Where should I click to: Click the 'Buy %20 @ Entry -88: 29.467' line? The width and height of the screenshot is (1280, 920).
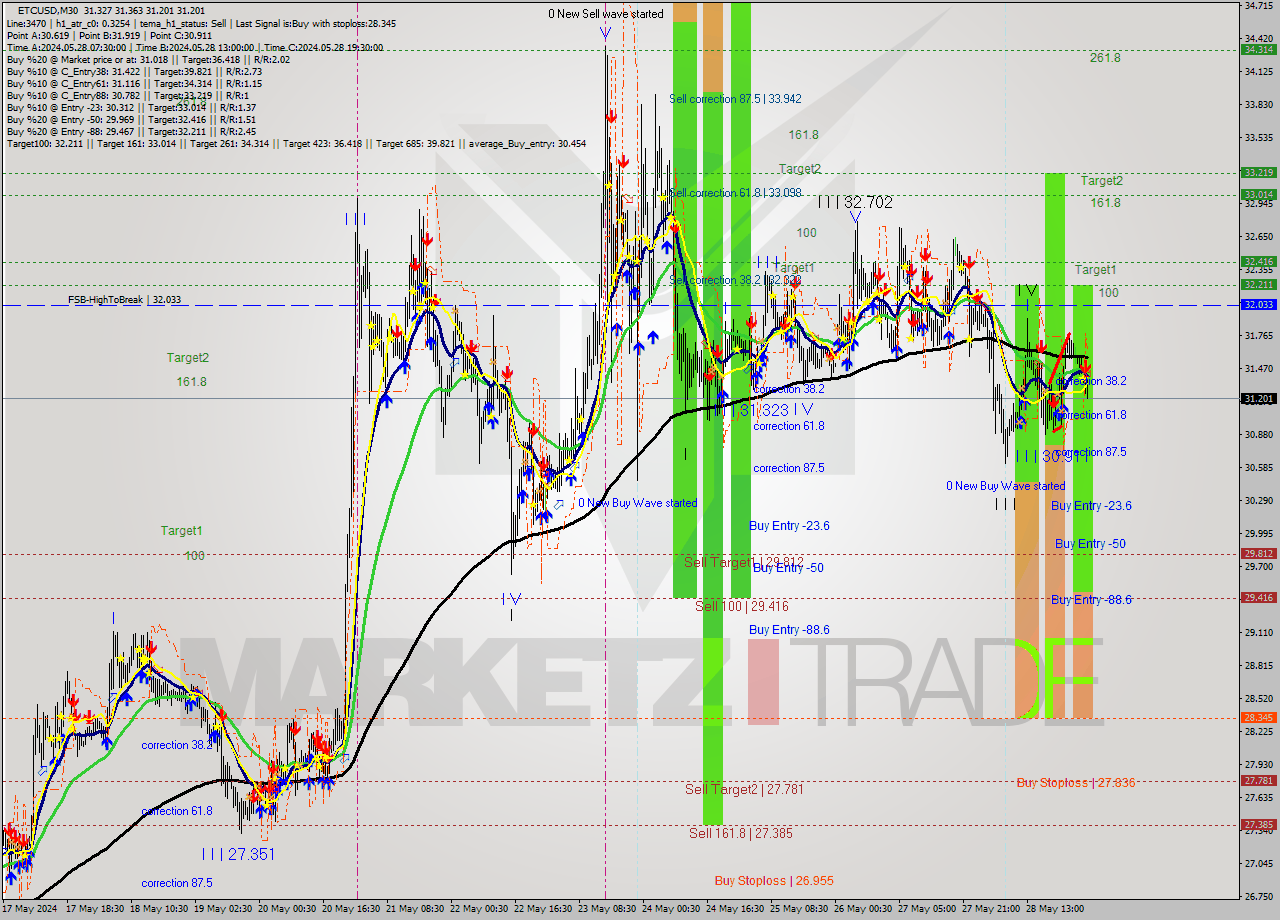(x=131, y=132)
